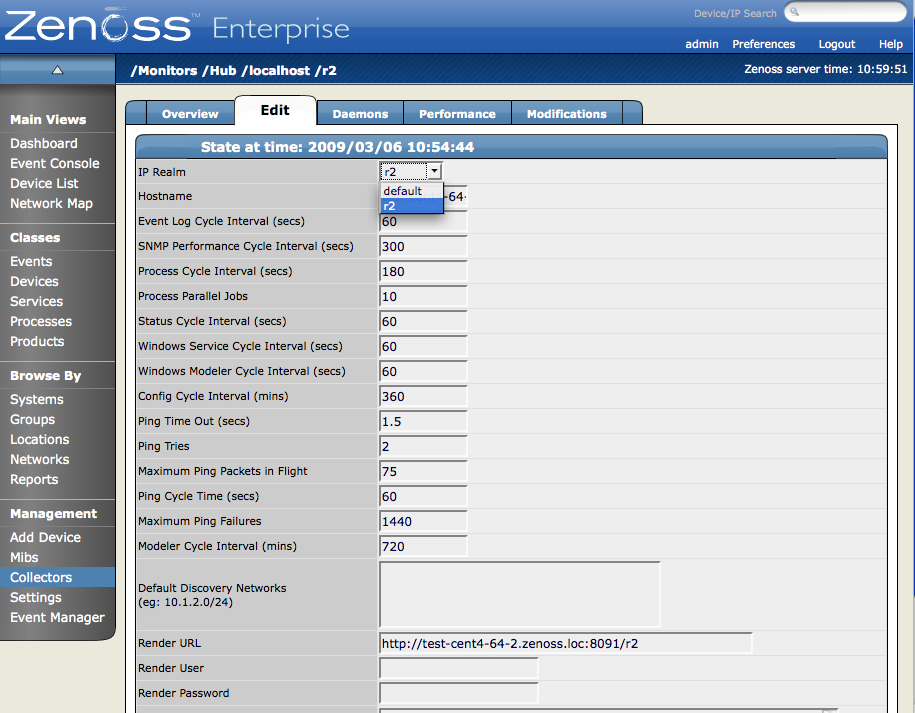This screenshot has width=915, height=713.
Task: Go to Hub breadcrumb
Action: pyautogui.click(x=219, y=71)
